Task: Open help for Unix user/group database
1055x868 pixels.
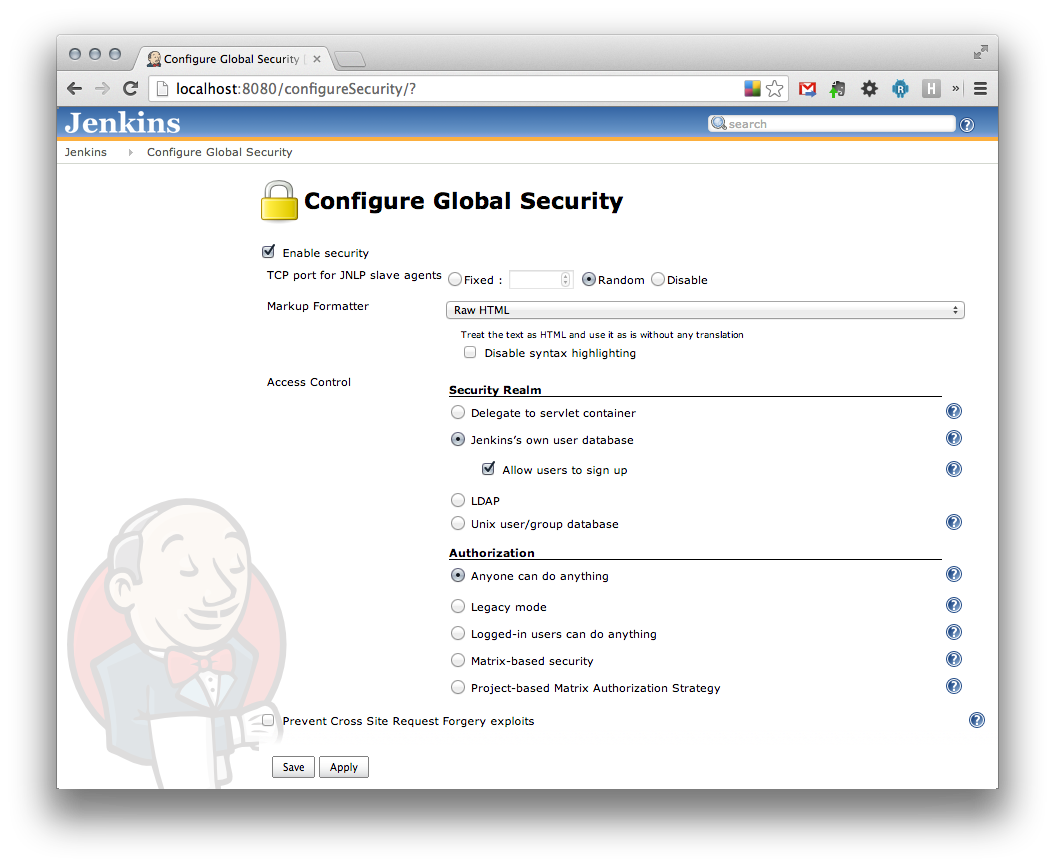Action: (953, 522)
